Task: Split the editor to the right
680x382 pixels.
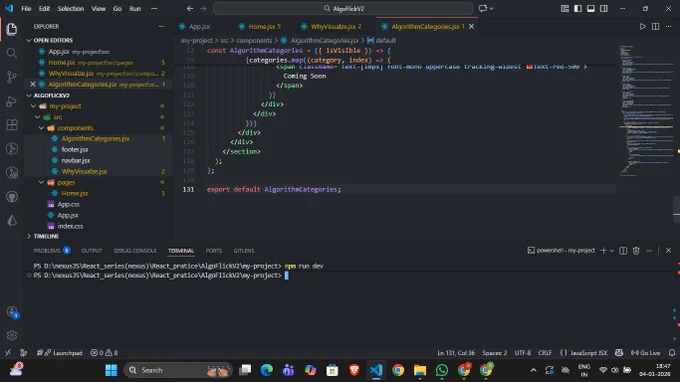Action: point(656,26)
